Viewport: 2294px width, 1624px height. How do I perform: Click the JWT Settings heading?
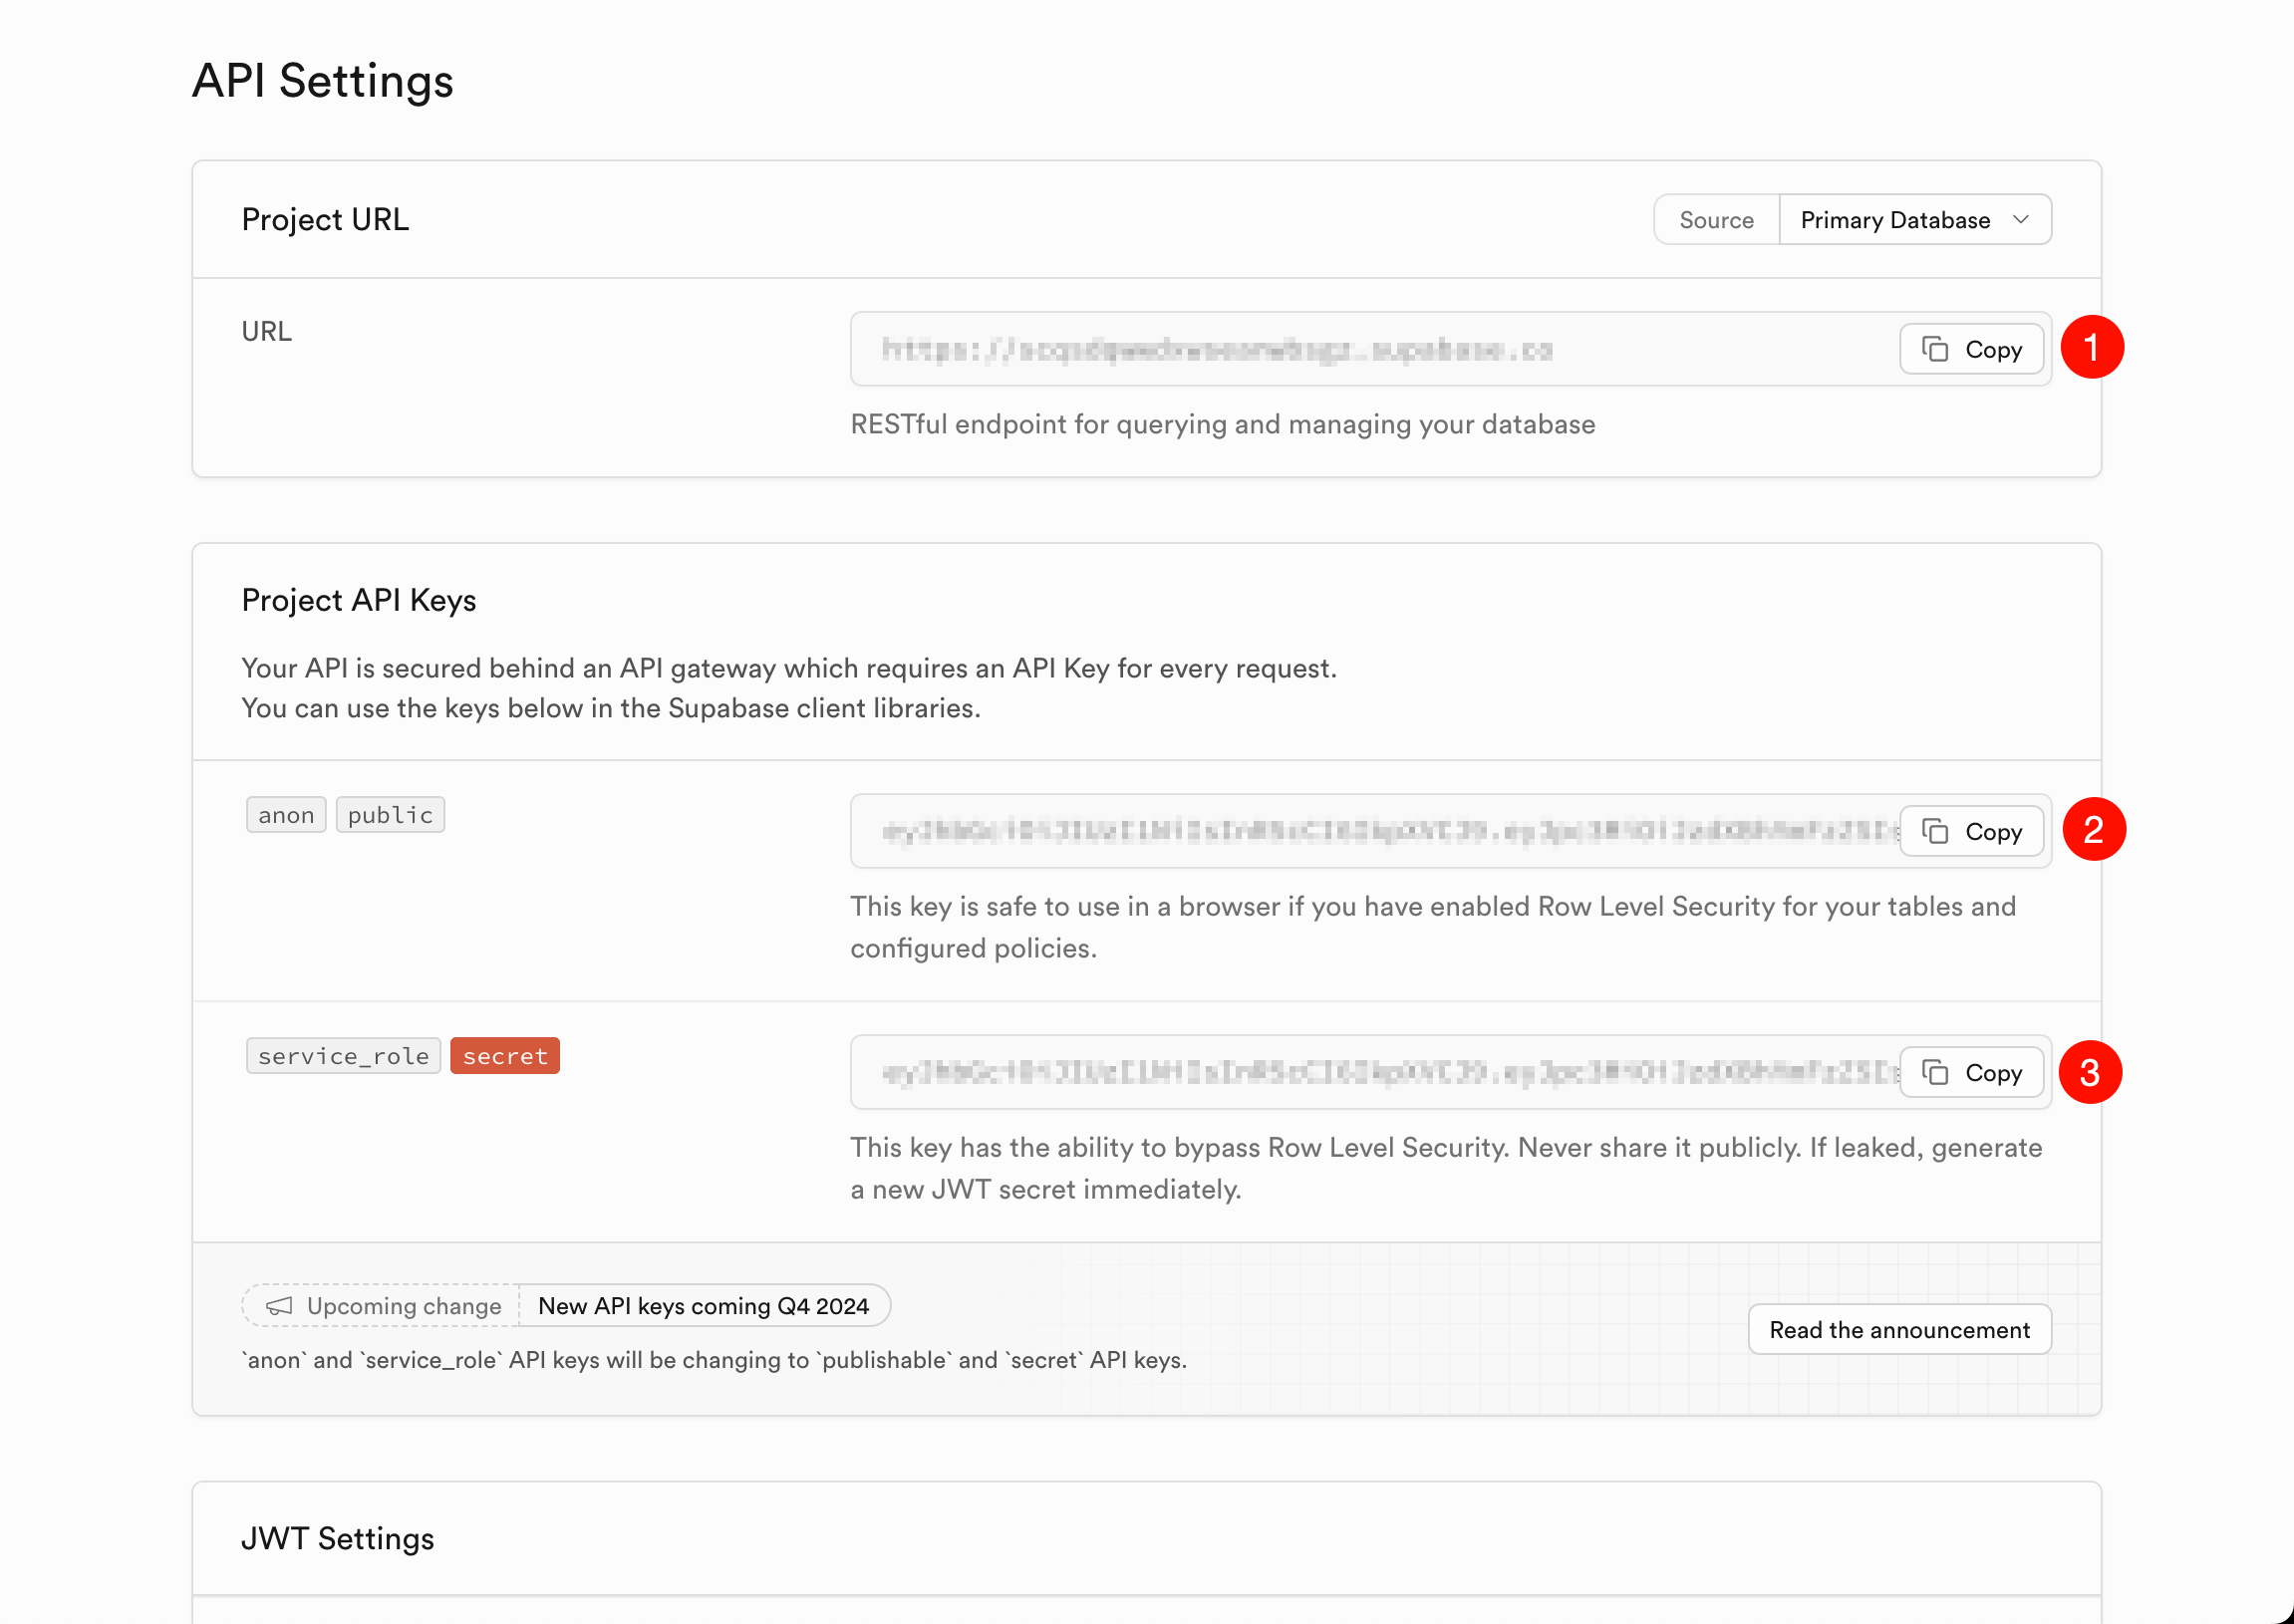click(x=338, y=1538)
